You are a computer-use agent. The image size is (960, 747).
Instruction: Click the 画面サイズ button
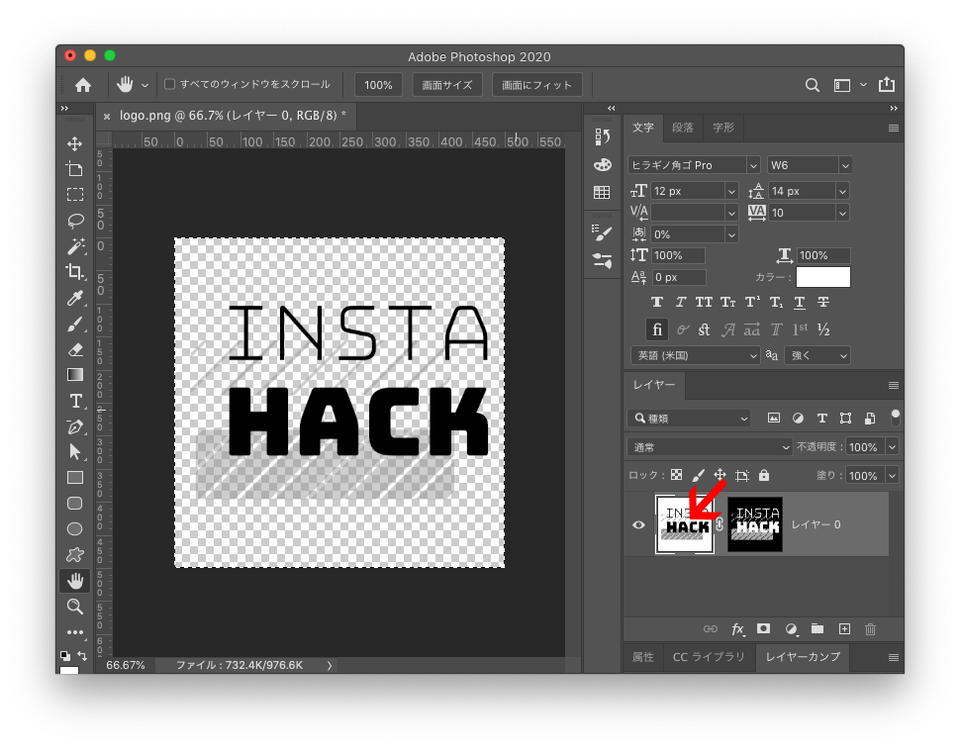point(447,84)
